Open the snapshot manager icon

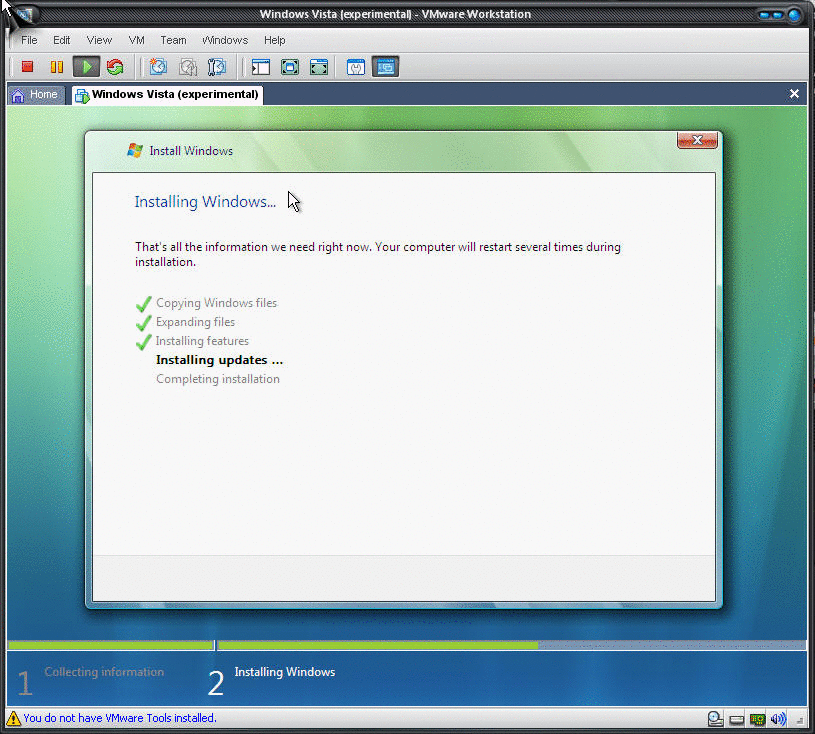pyautogui.click(x=217, y=67)
